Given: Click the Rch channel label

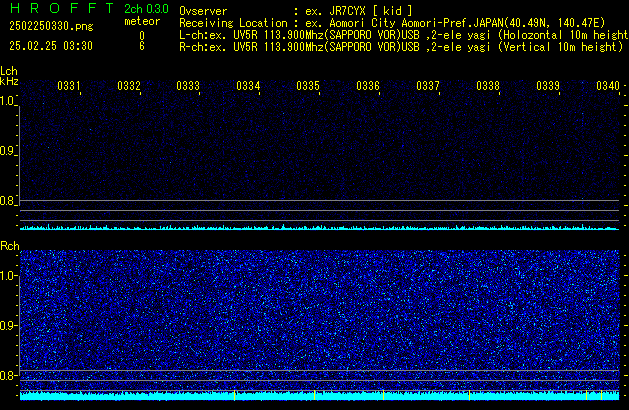Looking at the screenshot, I should 10,246.
